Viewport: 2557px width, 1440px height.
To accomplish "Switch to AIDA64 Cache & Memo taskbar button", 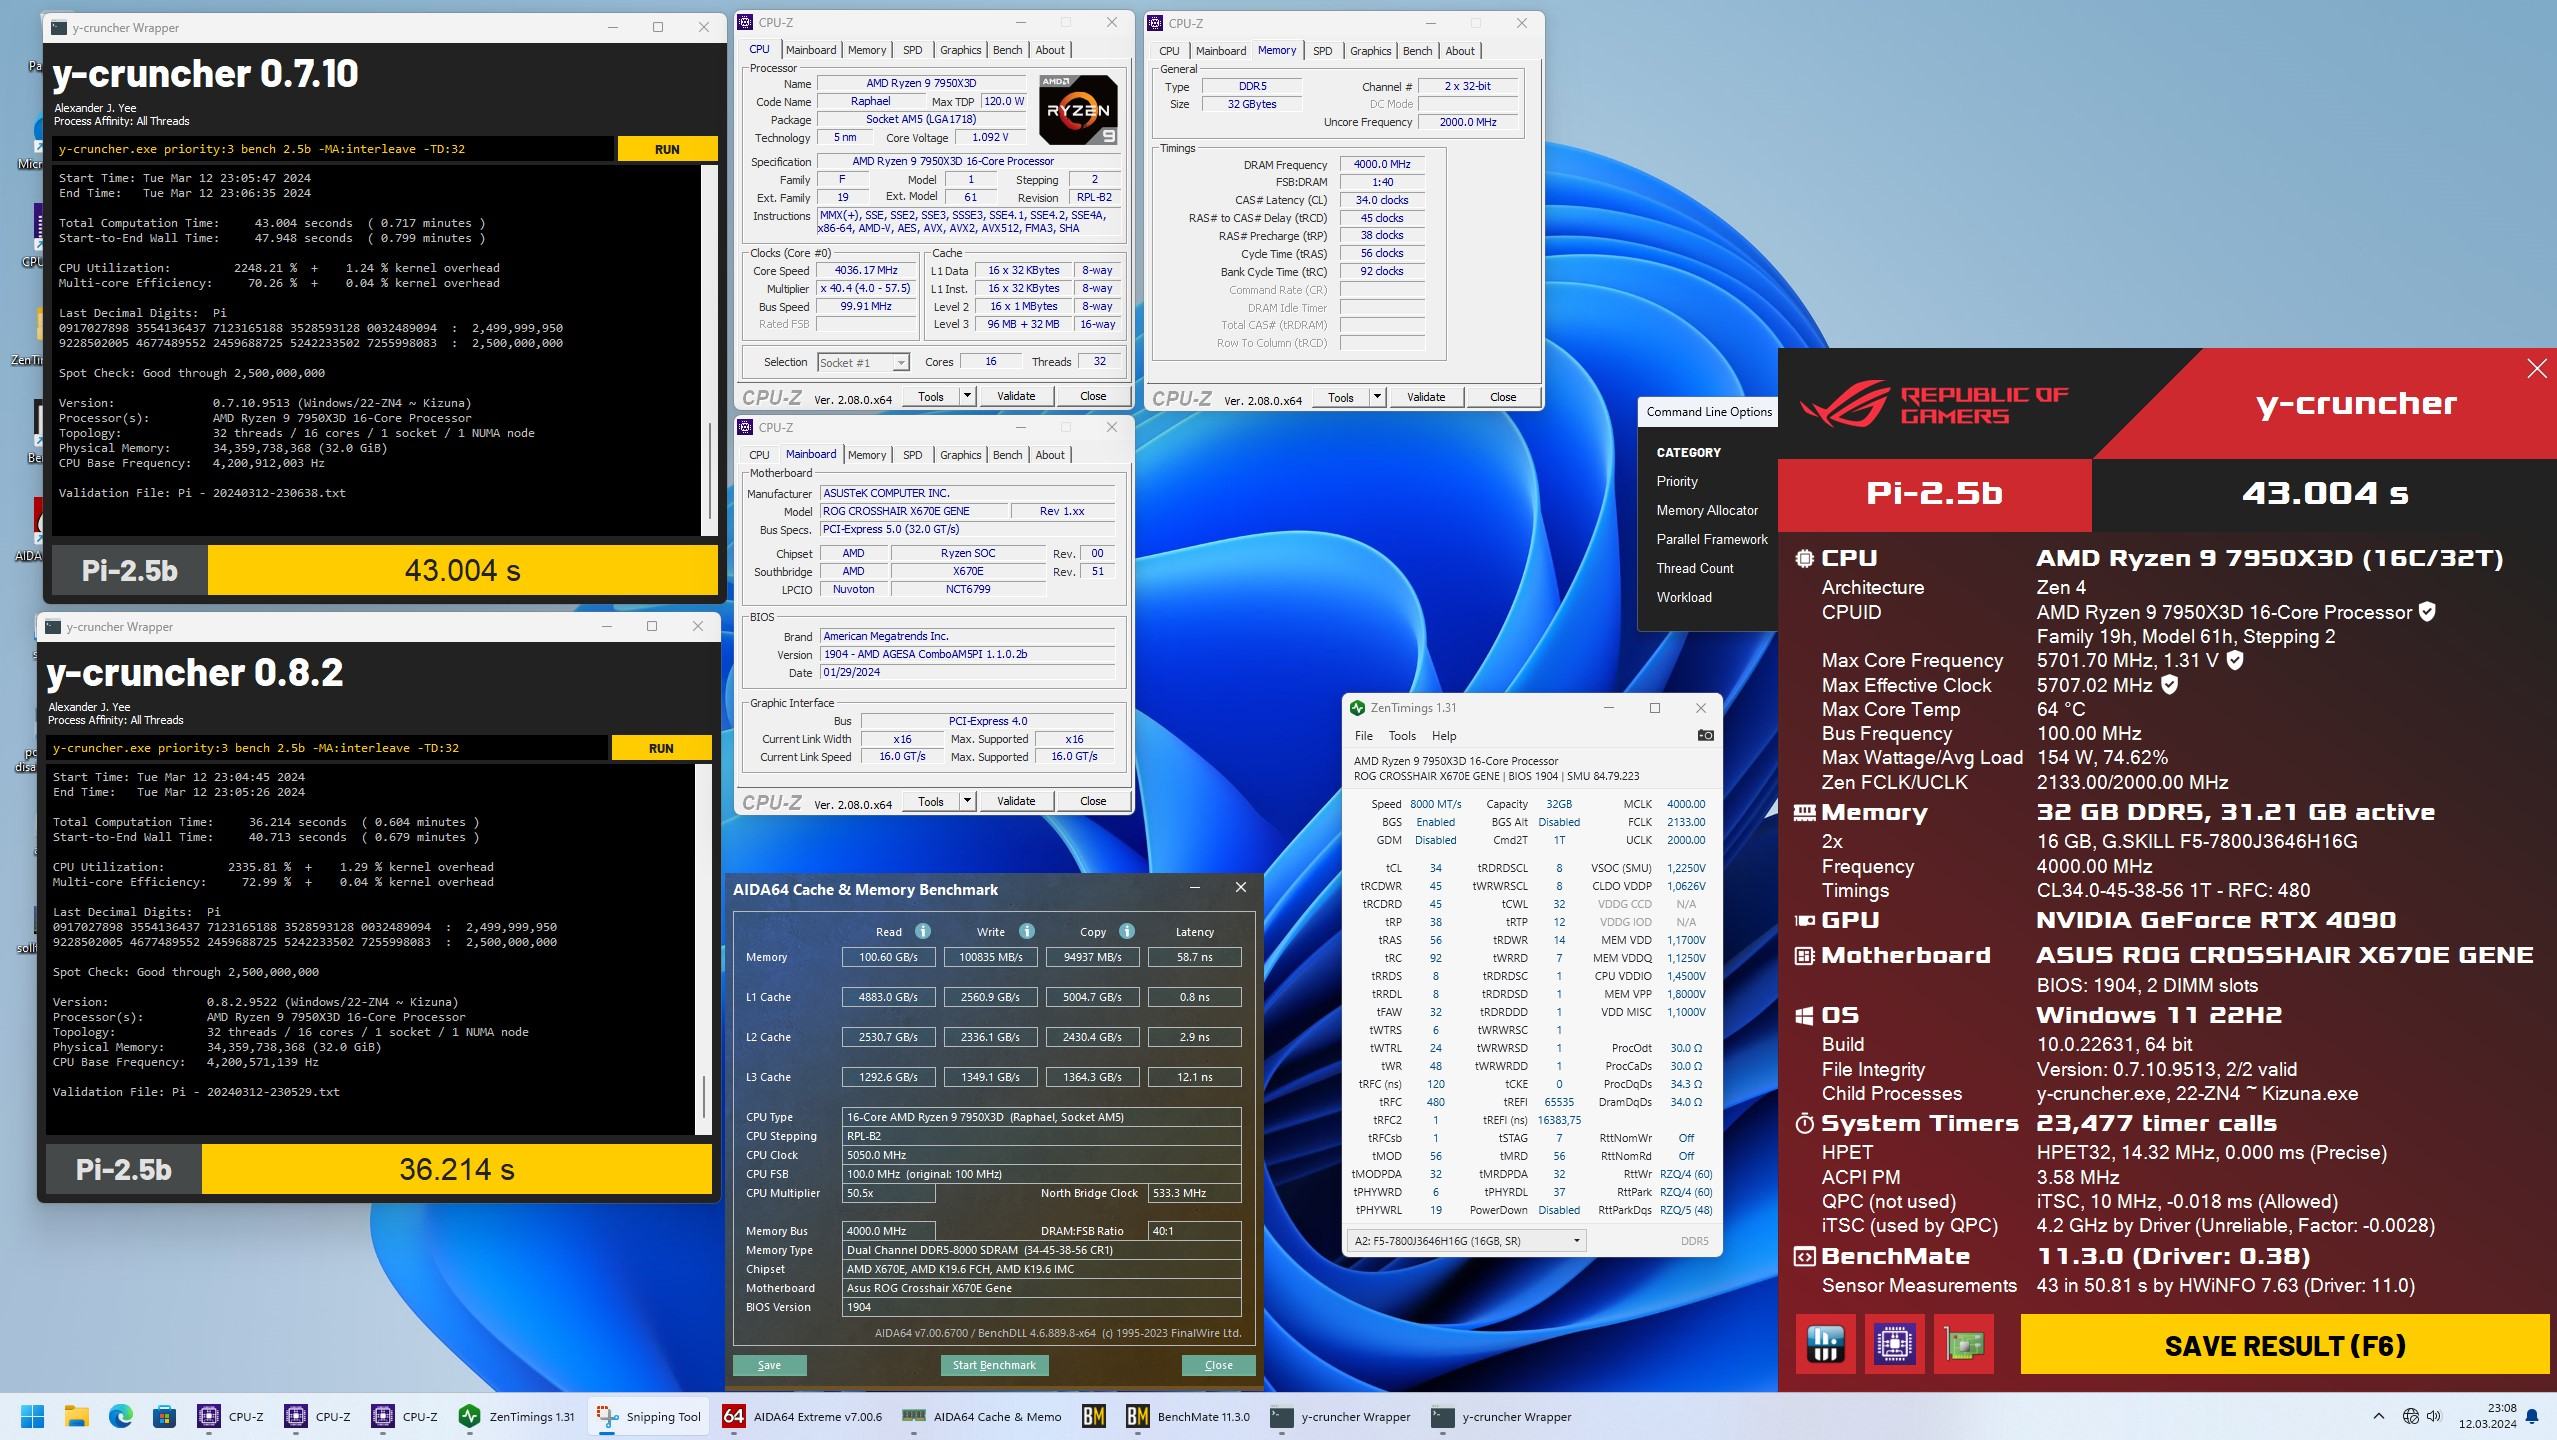I will coord(983,1416).
